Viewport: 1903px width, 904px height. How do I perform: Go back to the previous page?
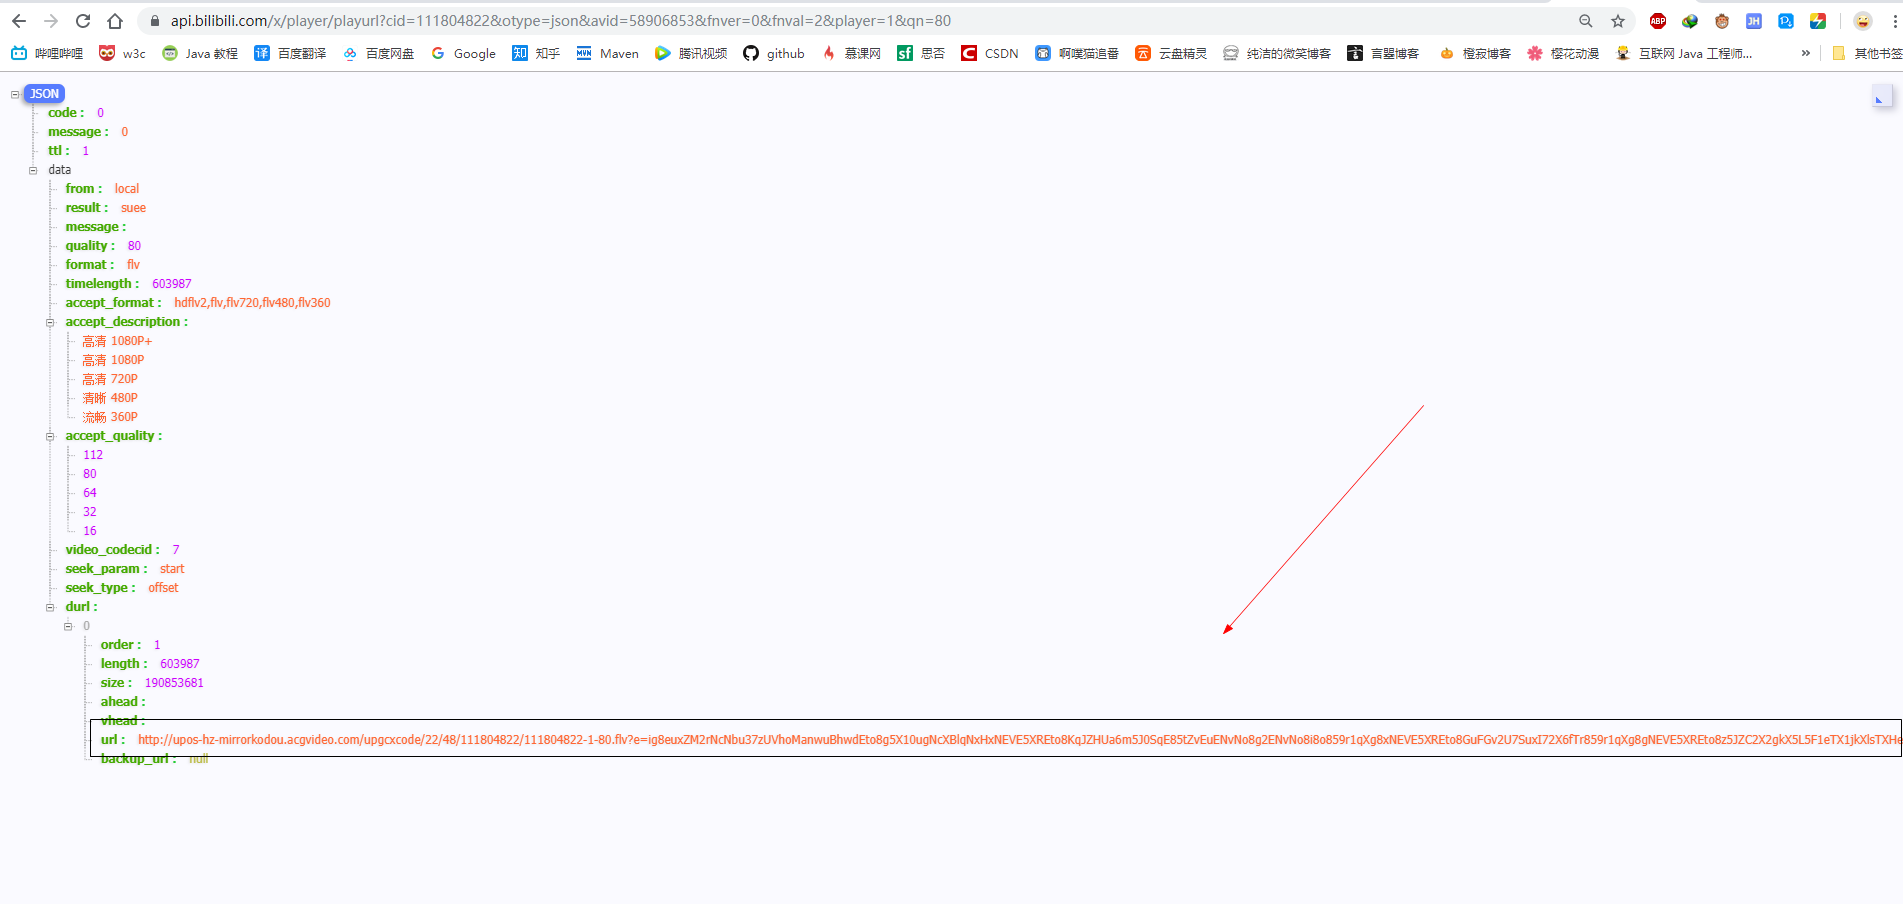(18, 21)
